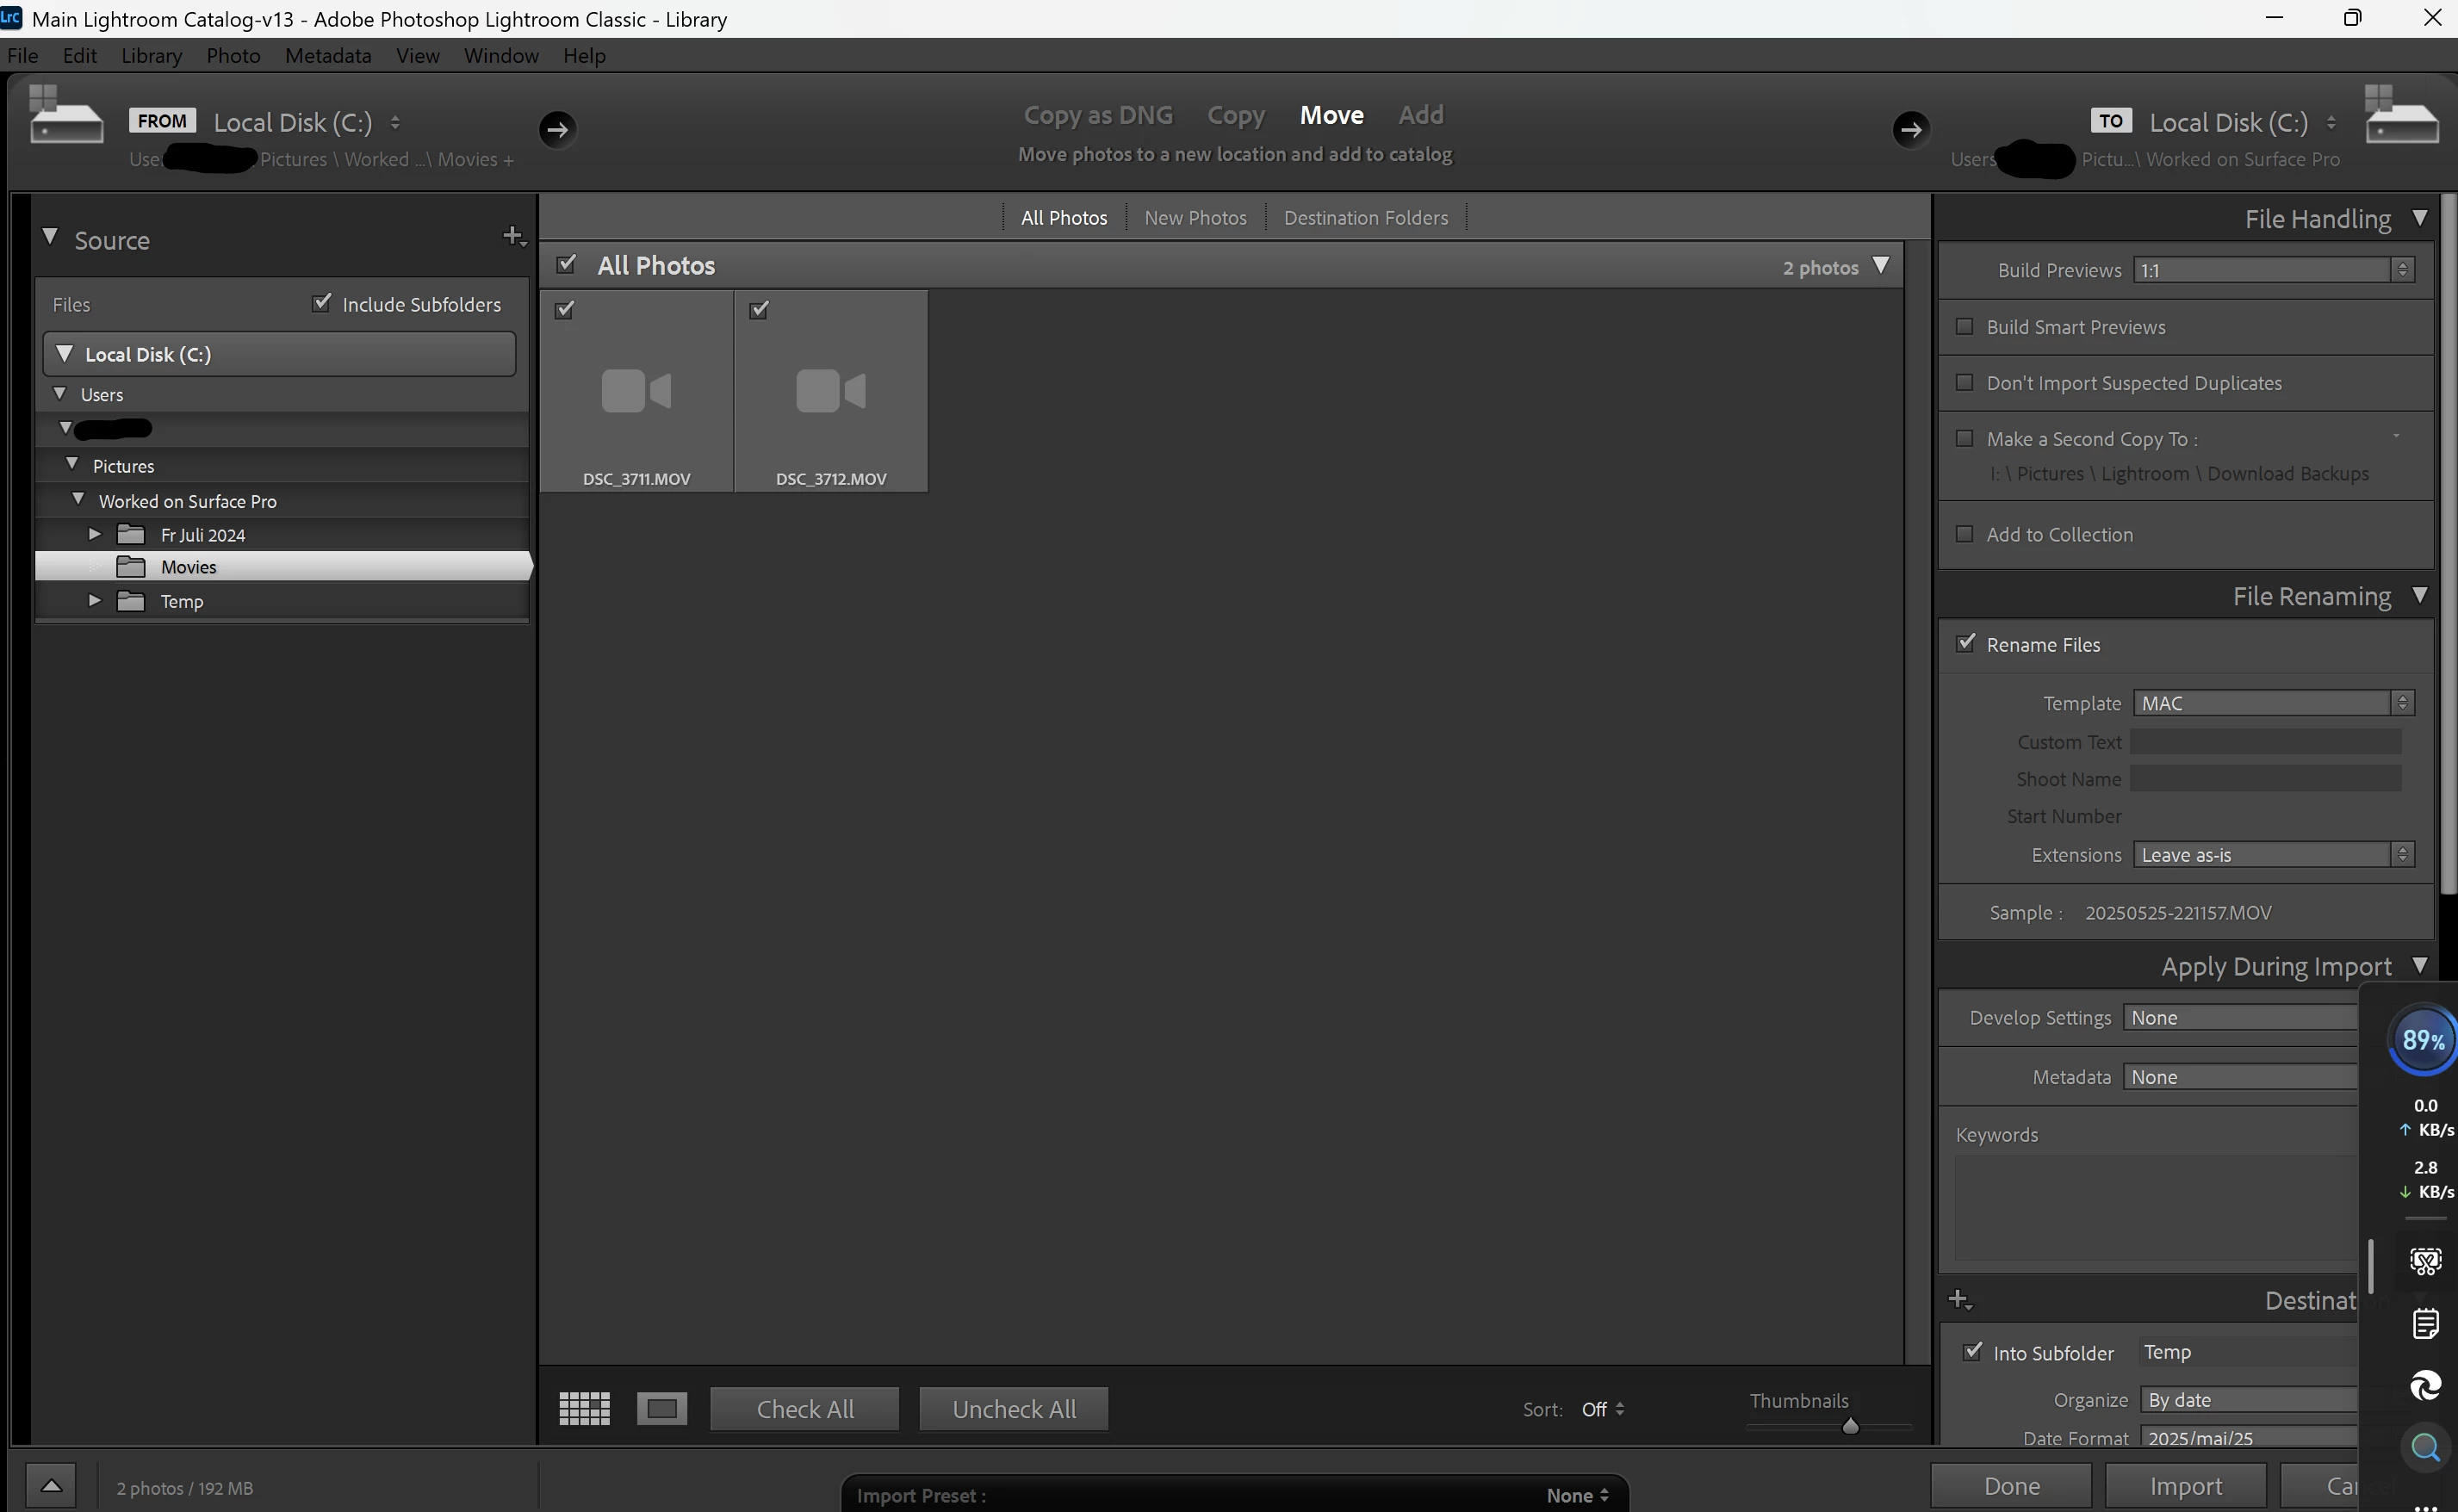Viewport: 2458px width, 1512px height.
Task: Click the Thumbnails size slider handle
Action: [x=1850, y=1426]
